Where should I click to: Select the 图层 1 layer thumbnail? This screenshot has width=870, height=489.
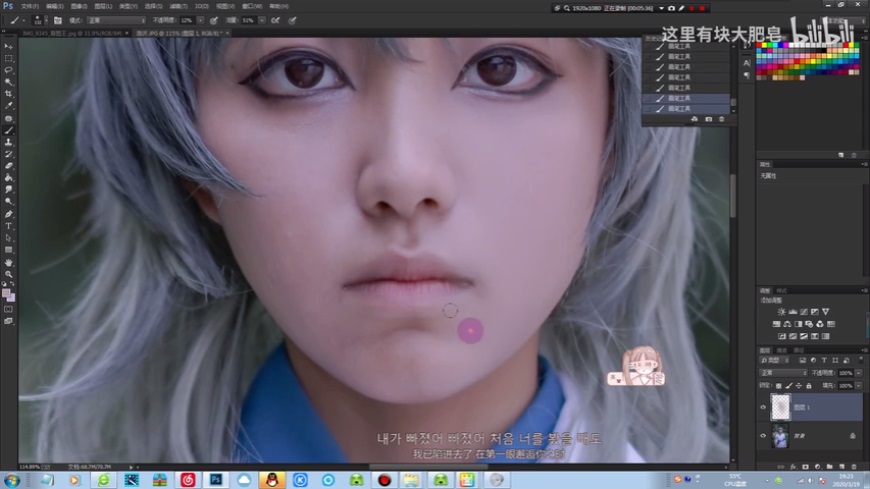point(781,407)
